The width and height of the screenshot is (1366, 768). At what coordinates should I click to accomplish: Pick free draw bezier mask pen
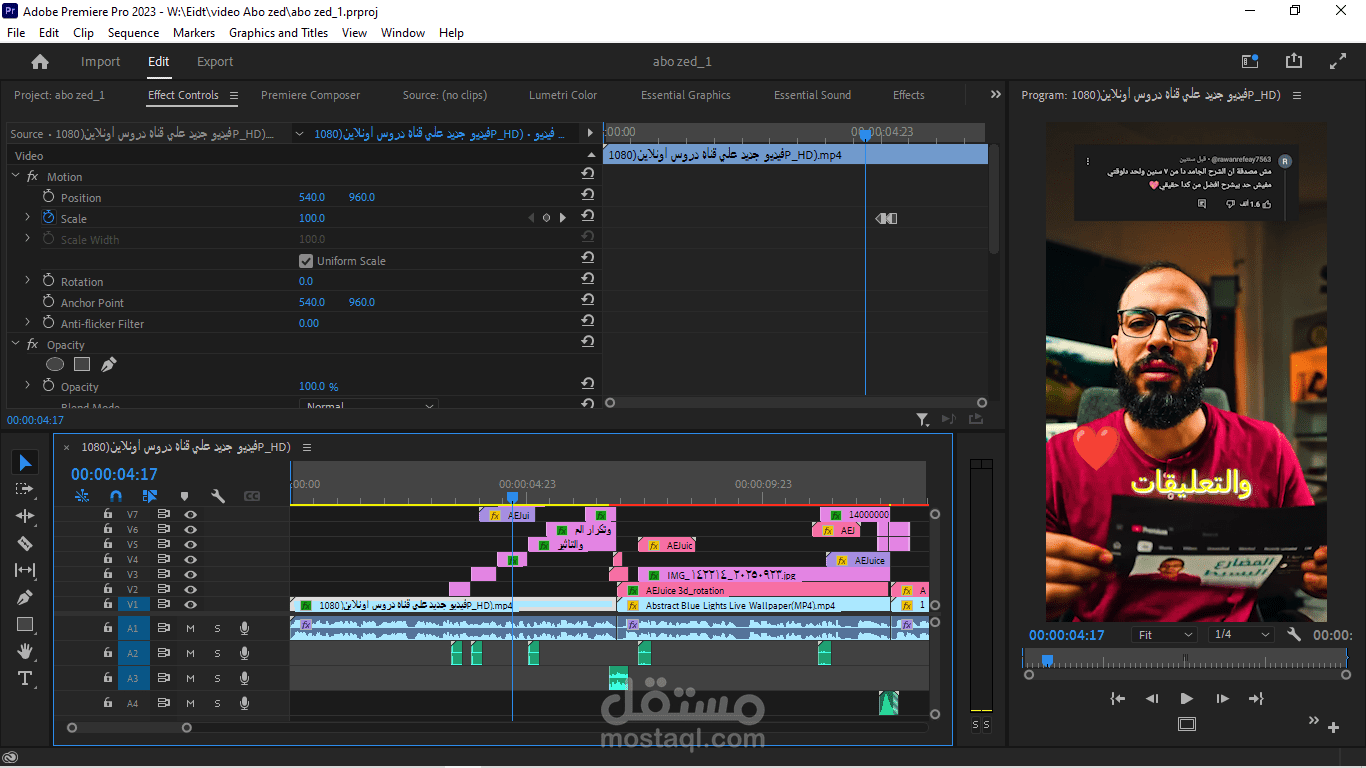click(x=108, y=365)
